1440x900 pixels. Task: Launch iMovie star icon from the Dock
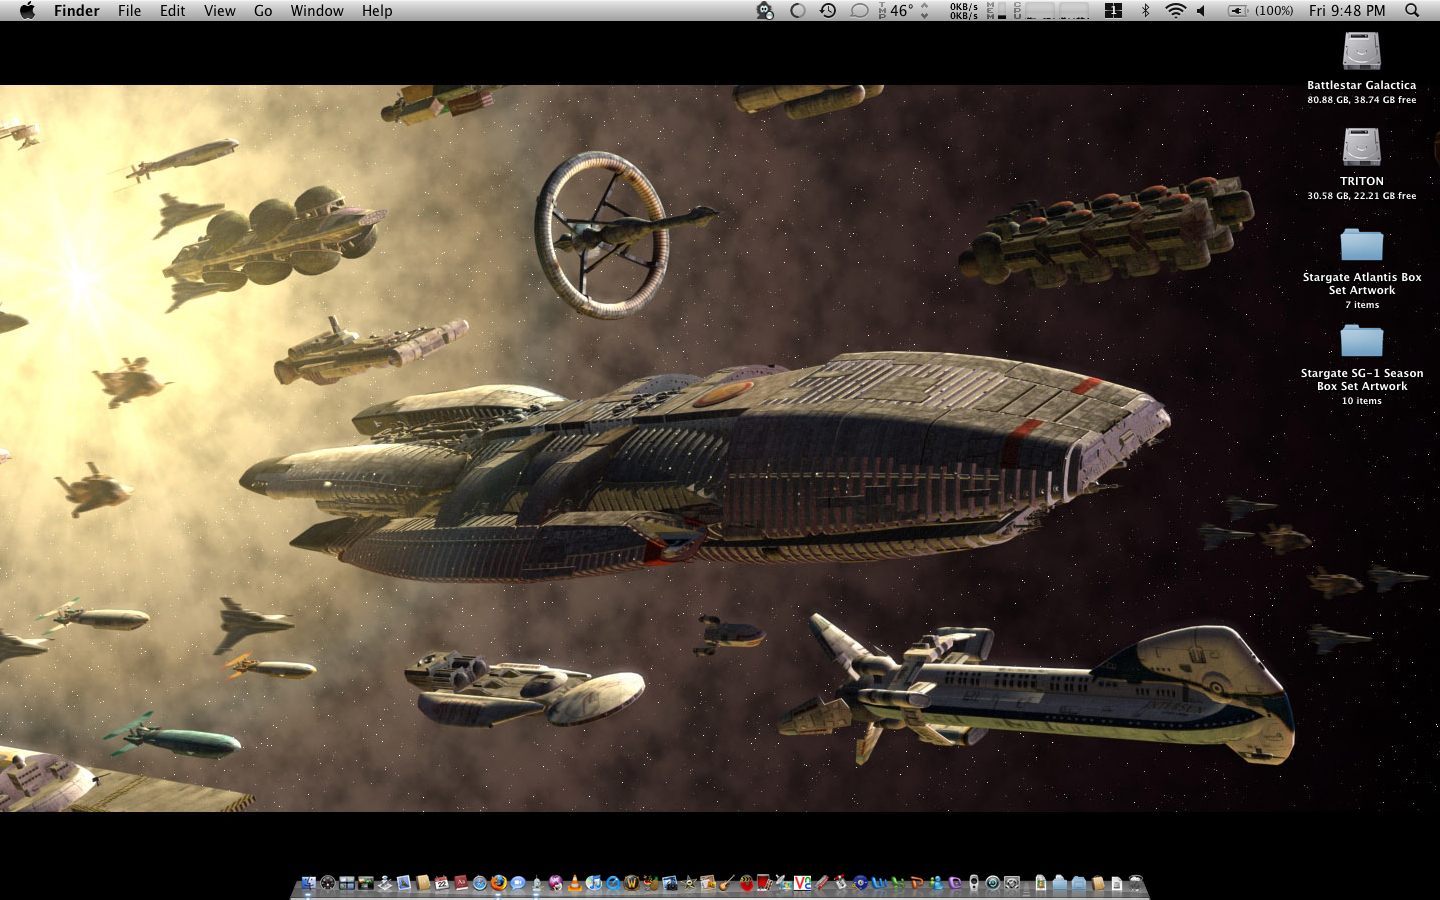click(x=689, y=883)
